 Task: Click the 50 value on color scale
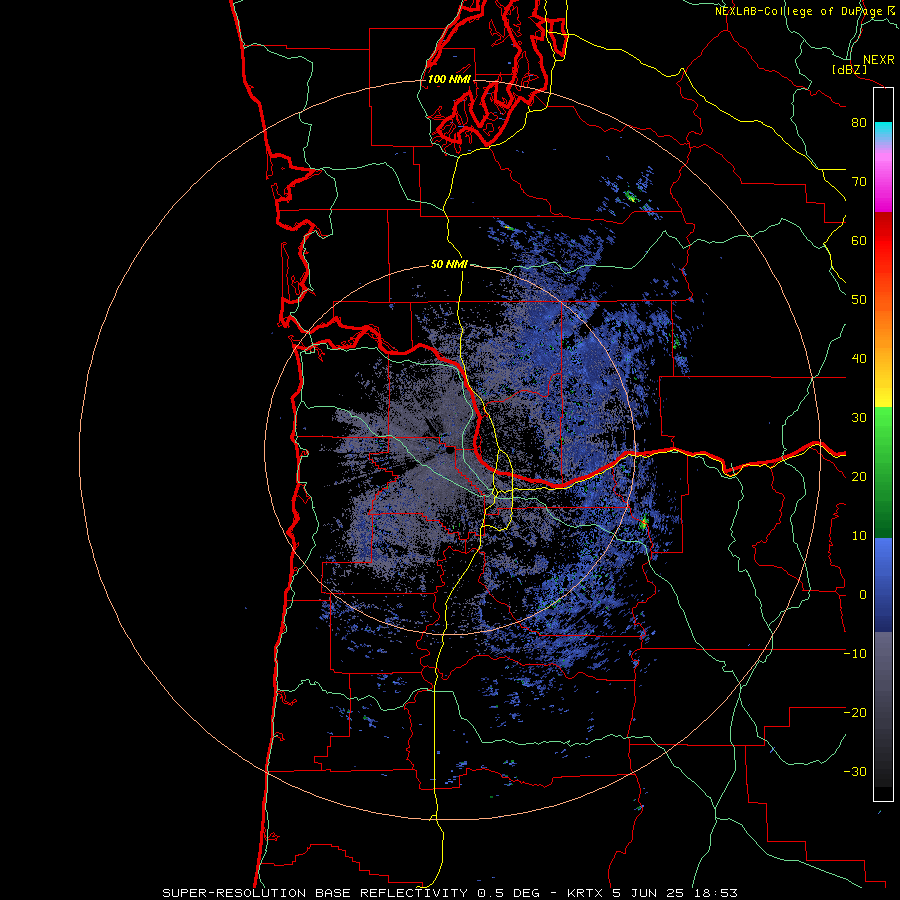(x=859, y=300)
